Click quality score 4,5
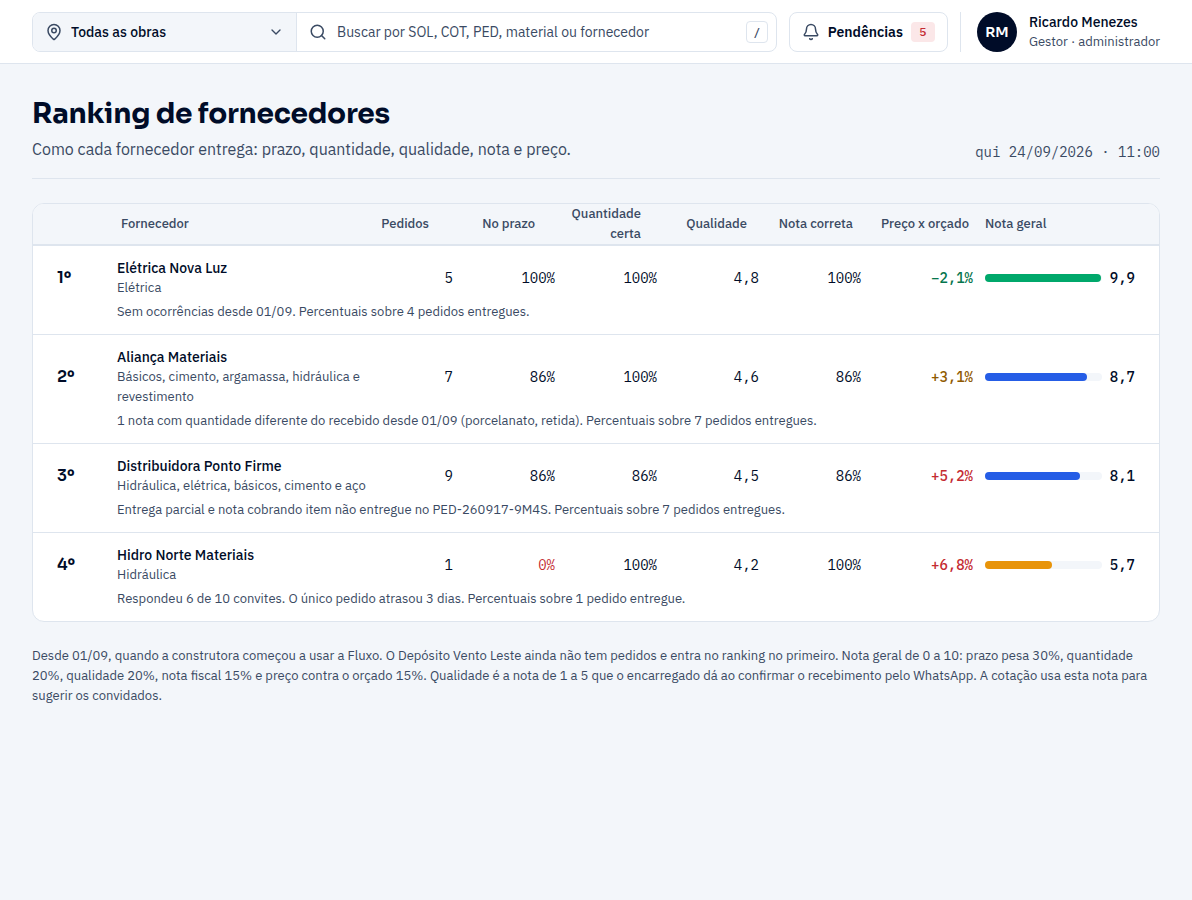 coord(746,476)
